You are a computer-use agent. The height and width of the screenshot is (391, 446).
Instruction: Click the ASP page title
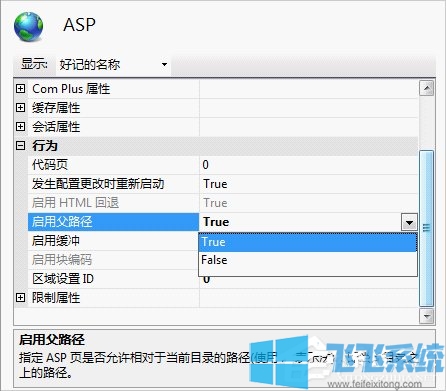coord(79,25)
